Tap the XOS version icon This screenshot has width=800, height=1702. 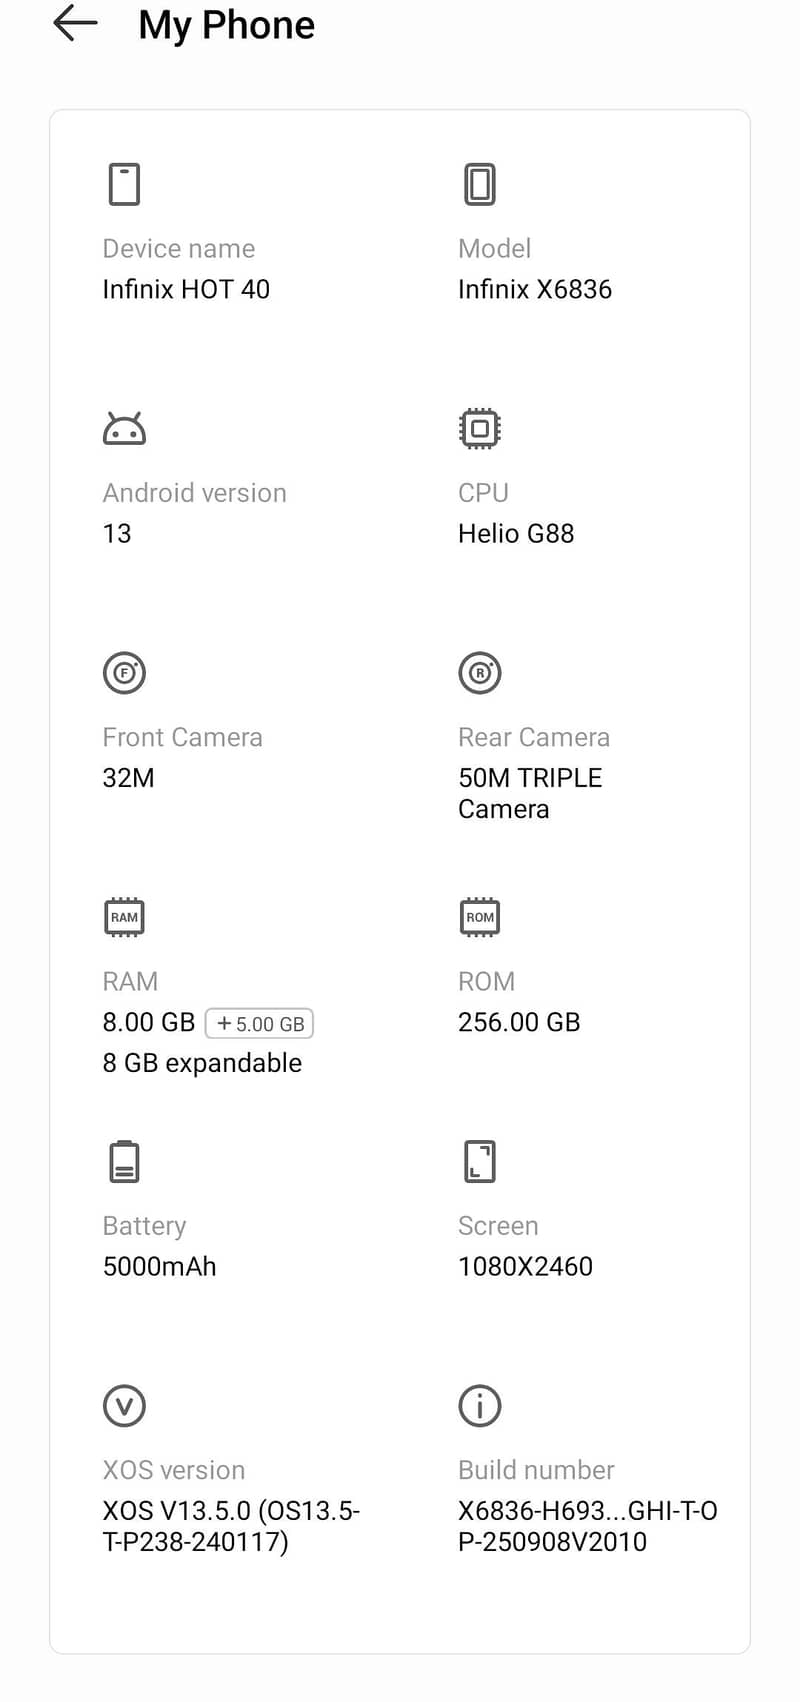pyautogui.click(x=124, y=1406)
